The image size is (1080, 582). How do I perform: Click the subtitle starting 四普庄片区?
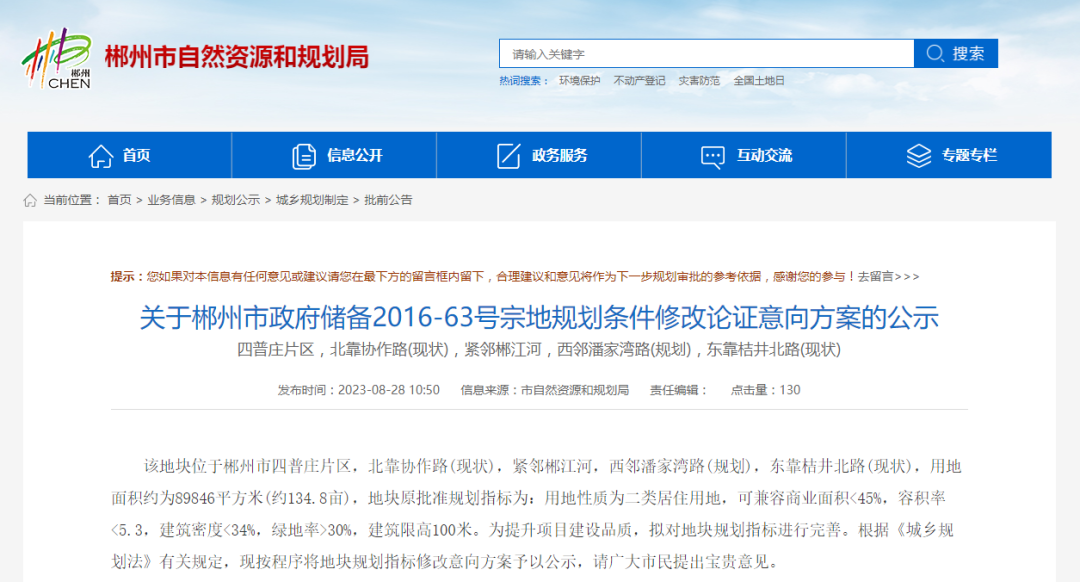point(539,350)
